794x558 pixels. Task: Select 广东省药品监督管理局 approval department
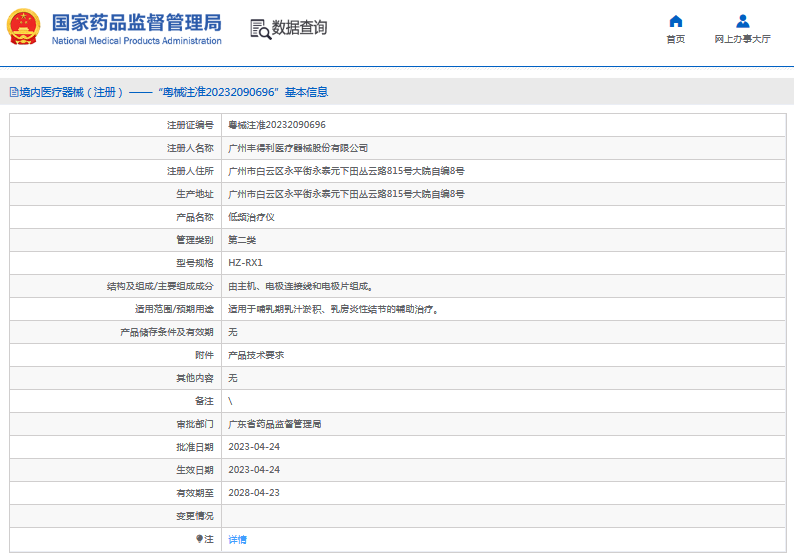(274, 424)
